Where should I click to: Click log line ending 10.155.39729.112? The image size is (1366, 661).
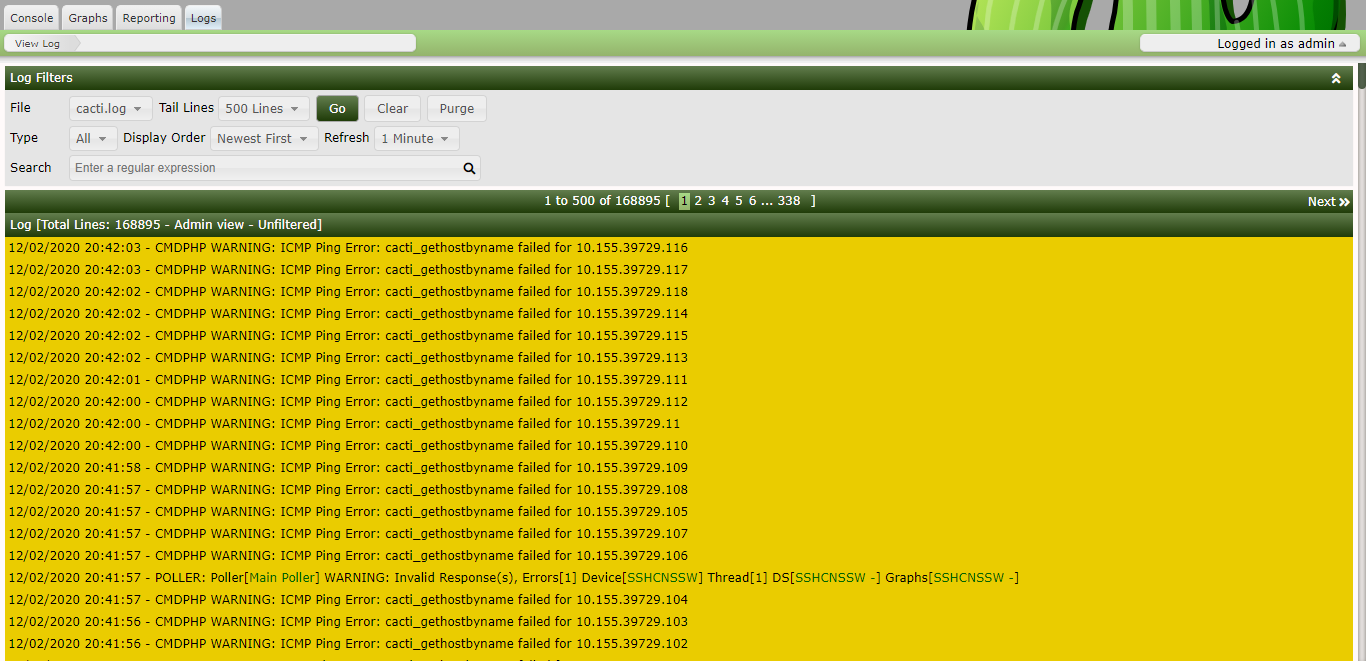tap(348, 402)
